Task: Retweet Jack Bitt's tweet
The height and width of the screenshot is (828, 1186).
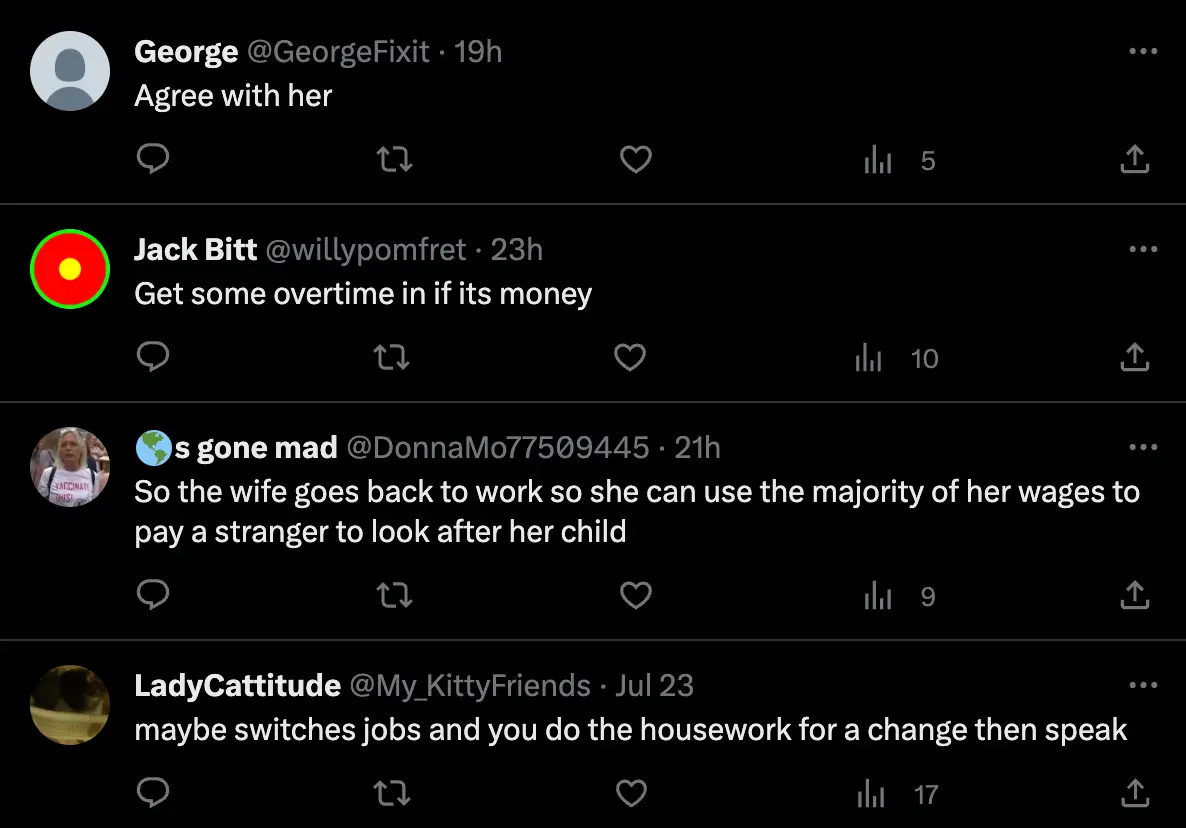Action: click(392, 358)
